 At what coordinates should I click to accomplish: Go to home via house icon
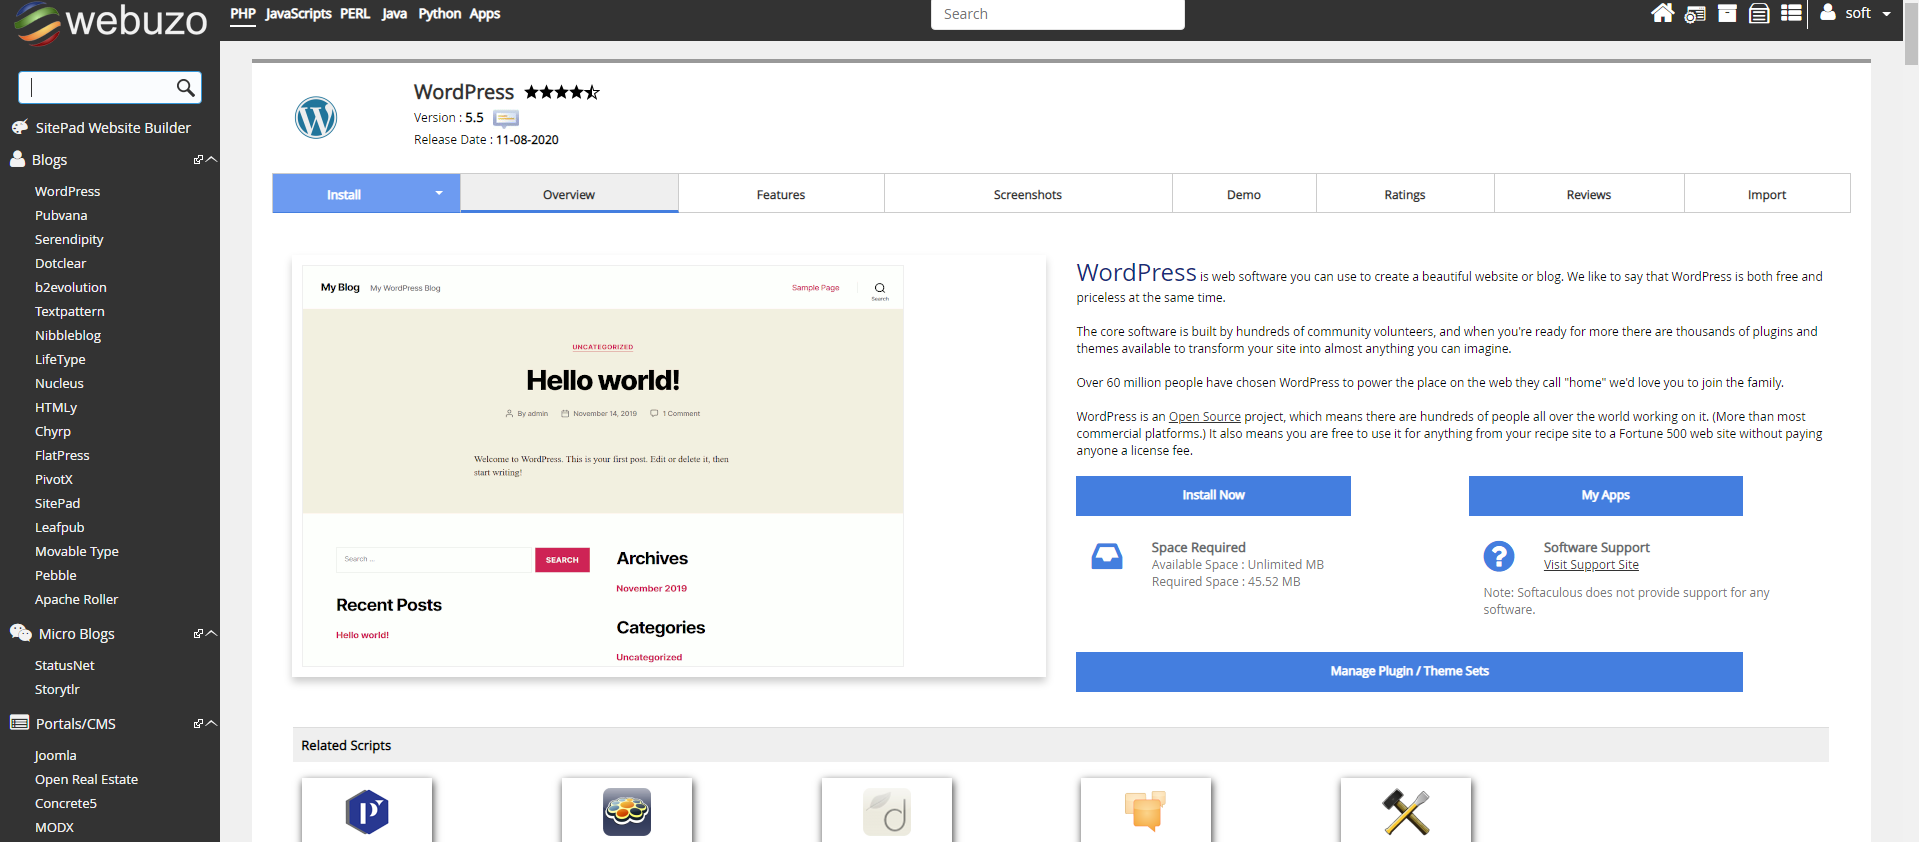[1662, 13]
